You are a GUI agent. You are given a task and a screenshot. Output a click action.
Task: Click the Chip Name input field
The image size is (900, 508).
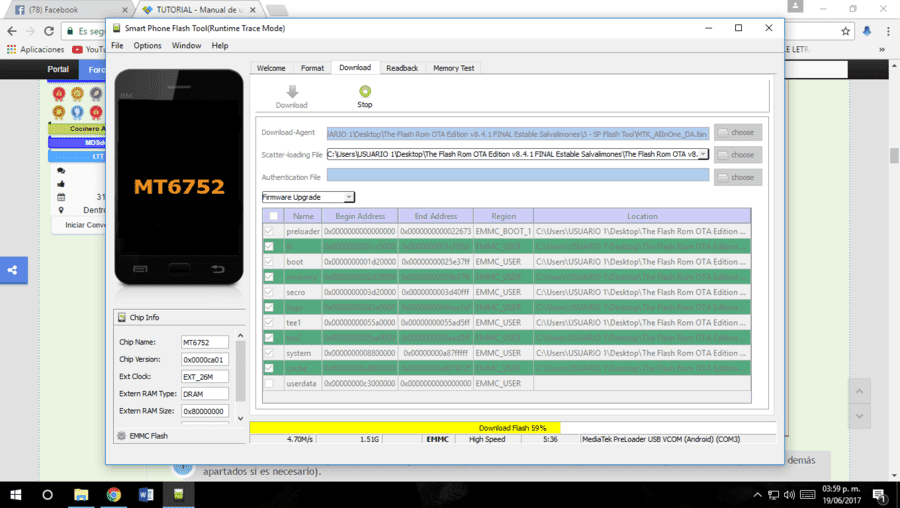(205, 342)
